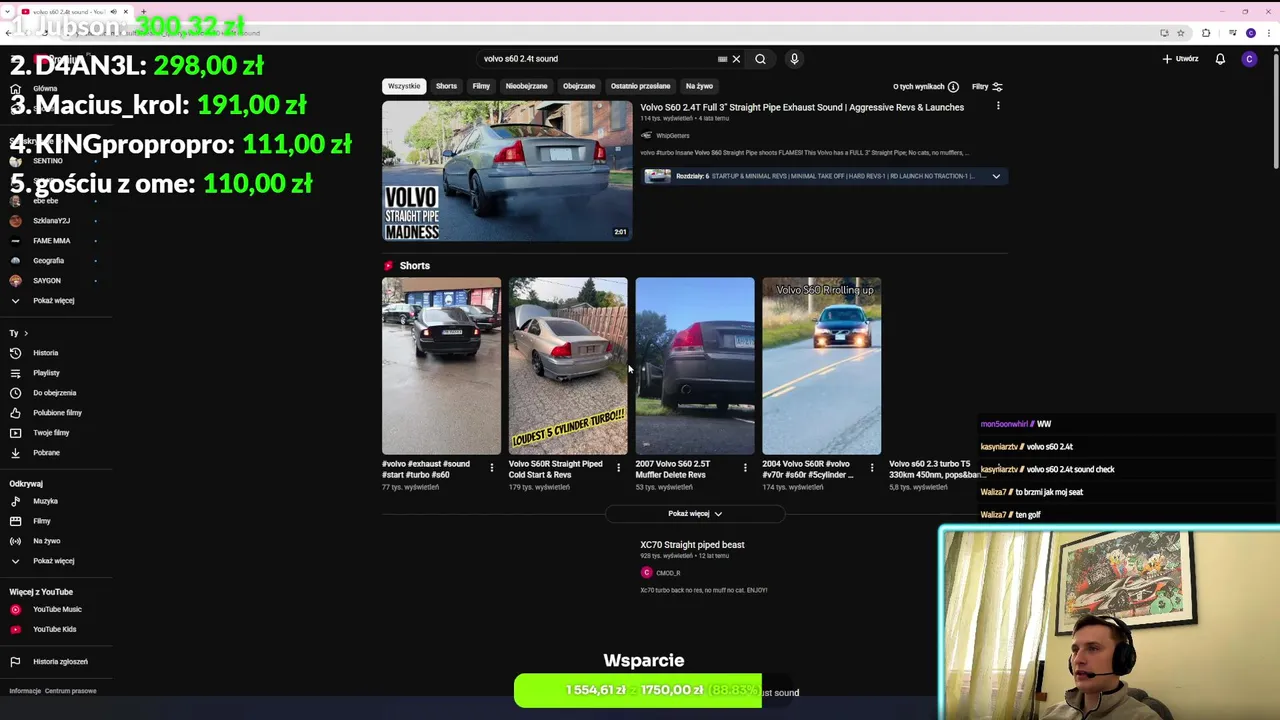Open options for Volvo S60R Straight Piped short

618,467
